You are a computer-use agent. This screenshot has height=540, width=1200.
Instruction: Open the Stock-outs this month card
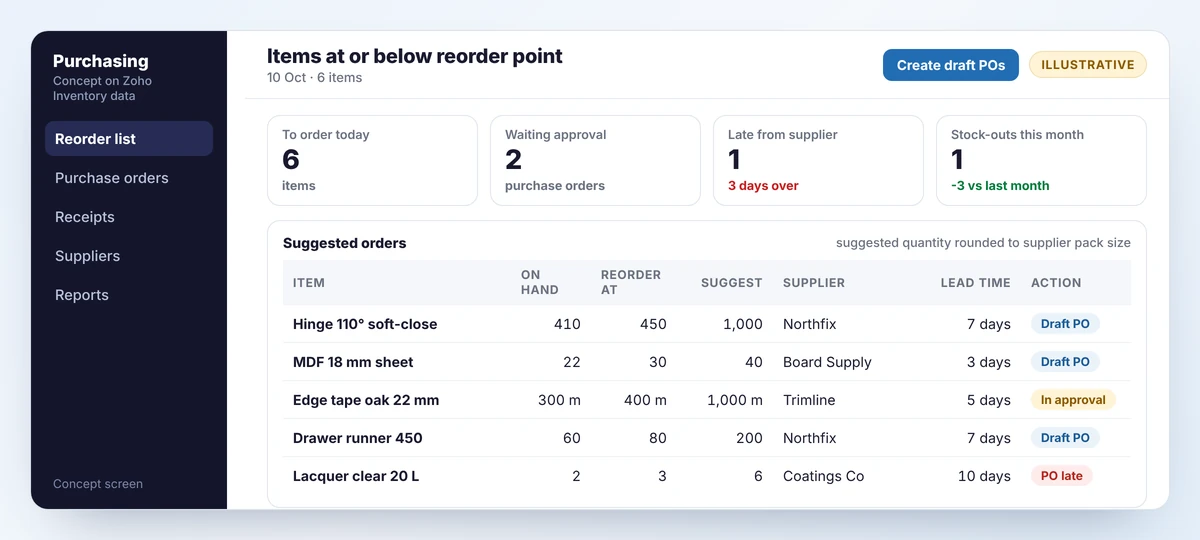point(1041,160)
